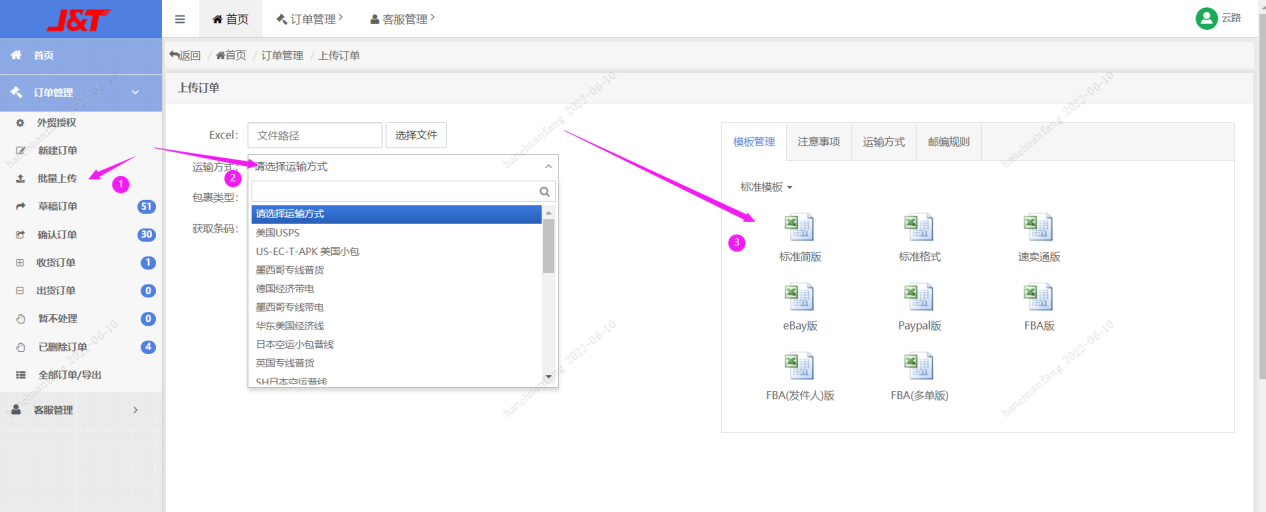
Task: Click the search magnifier icon in dropdown
Action: coord(545,192)
